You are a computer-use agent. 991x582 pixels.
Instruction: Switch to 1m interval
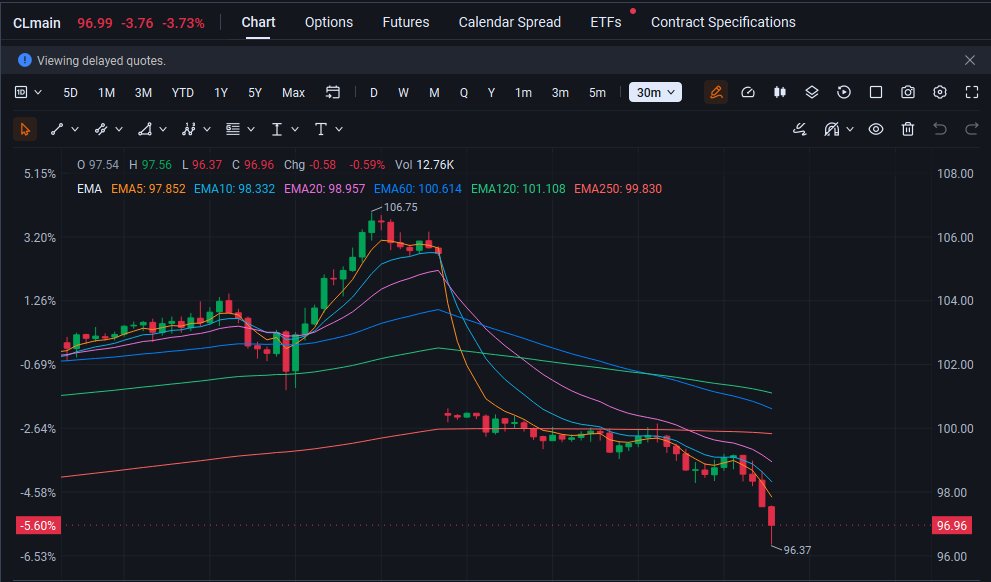tap(523, 92)
